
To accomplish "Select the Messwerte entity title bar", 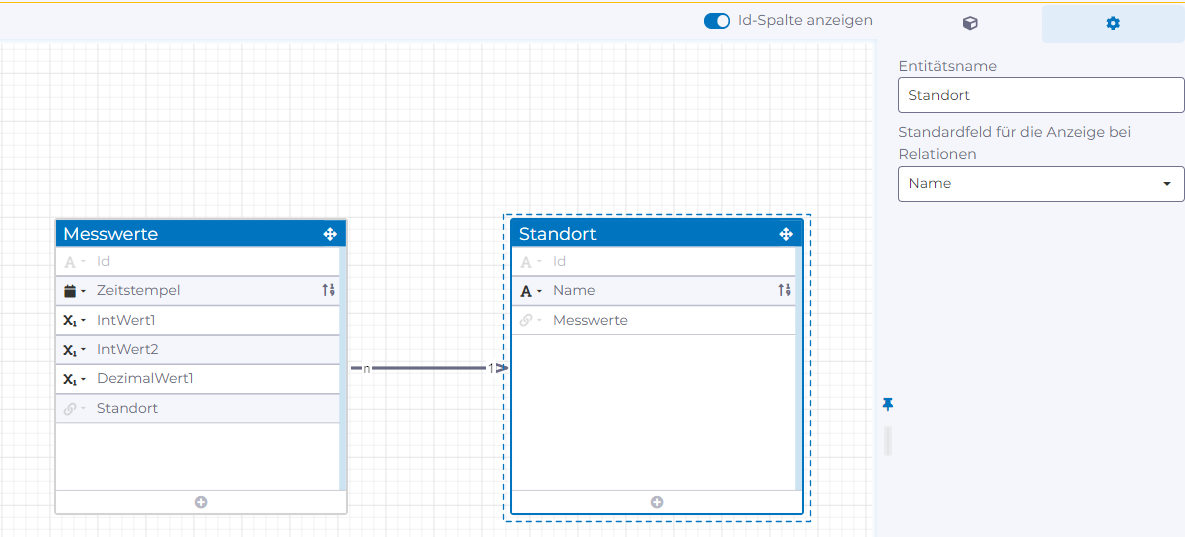I will click(180, 234).
